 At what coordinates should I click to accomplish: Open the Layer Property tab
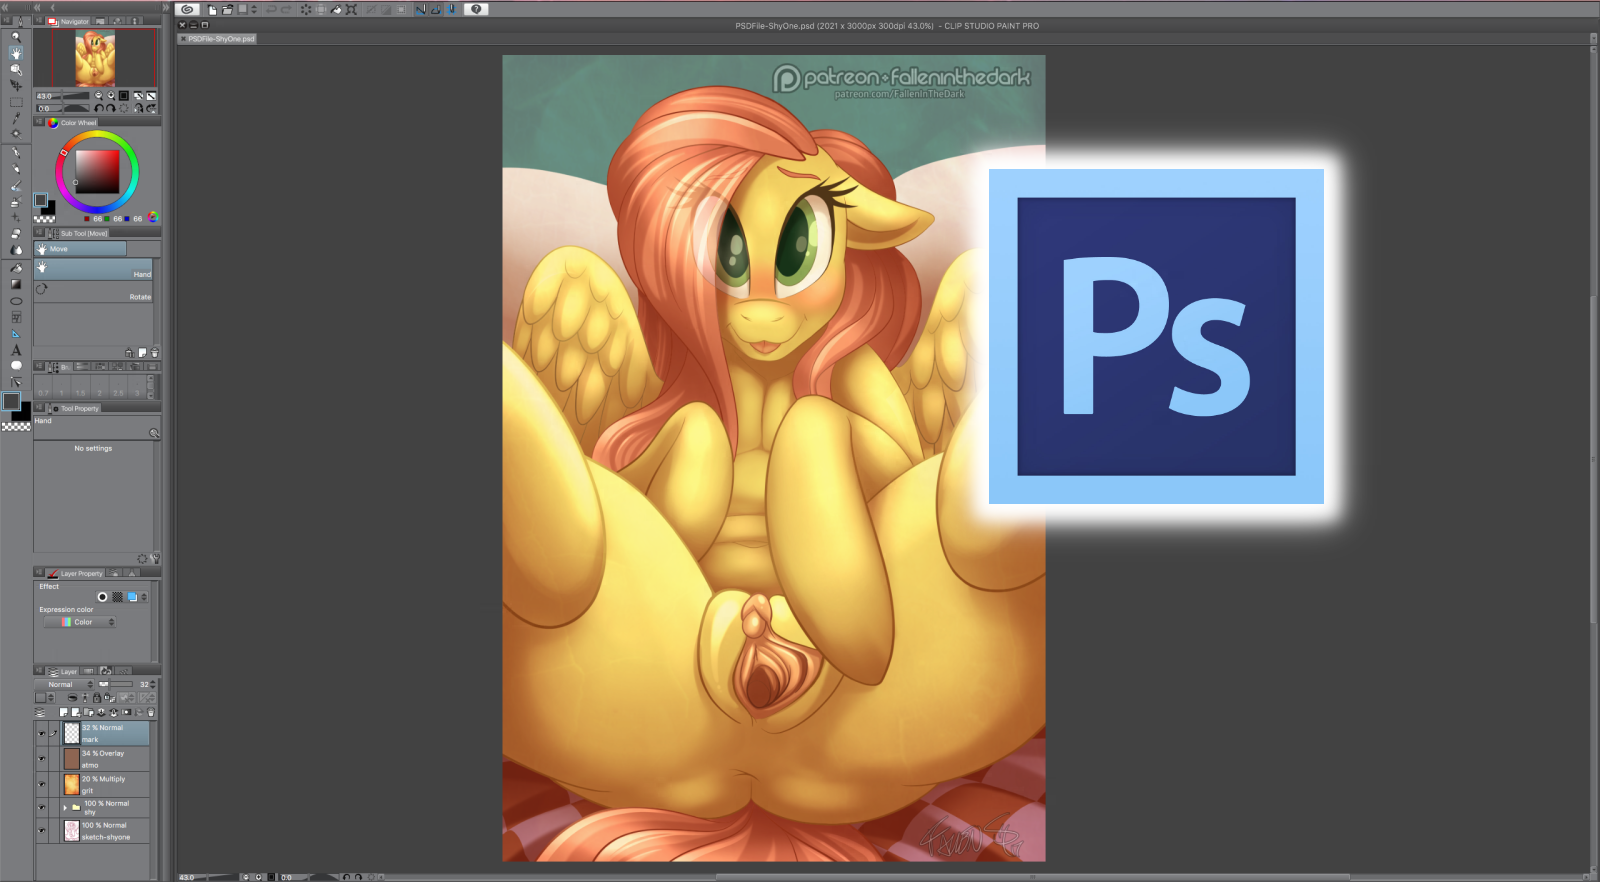coord(75,573)
